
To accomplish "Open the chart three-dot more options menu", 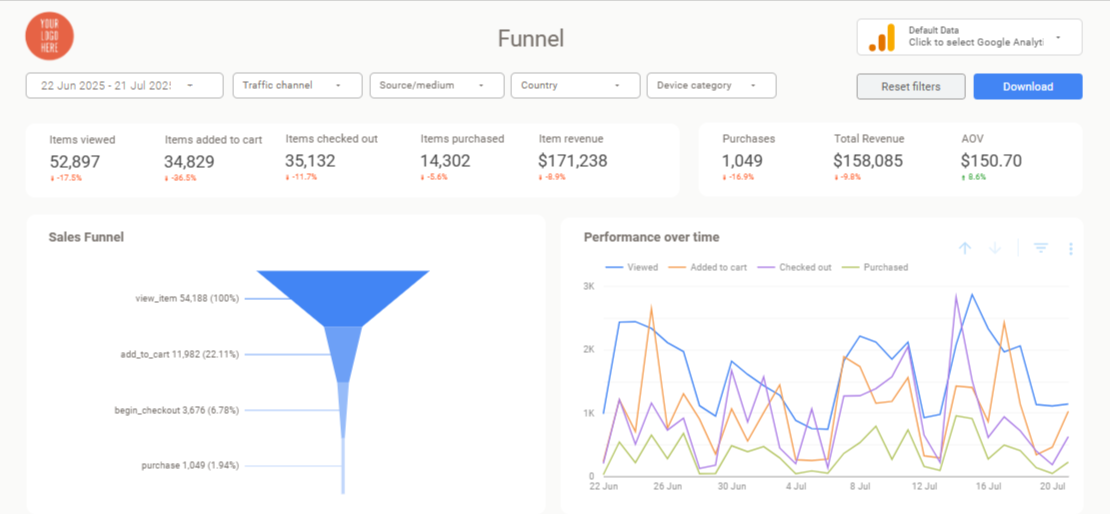I will [x=1071, y=249].
